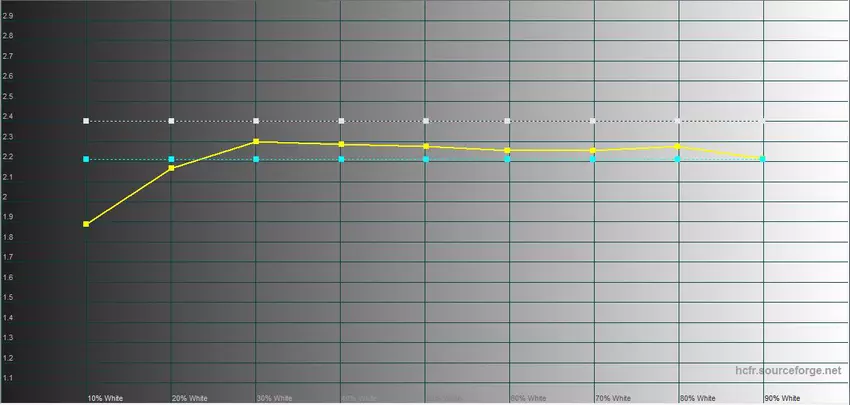Click the white dotted-line point at 30% White
This screenshot has width=850, height=405.
[x=257, y=121]
